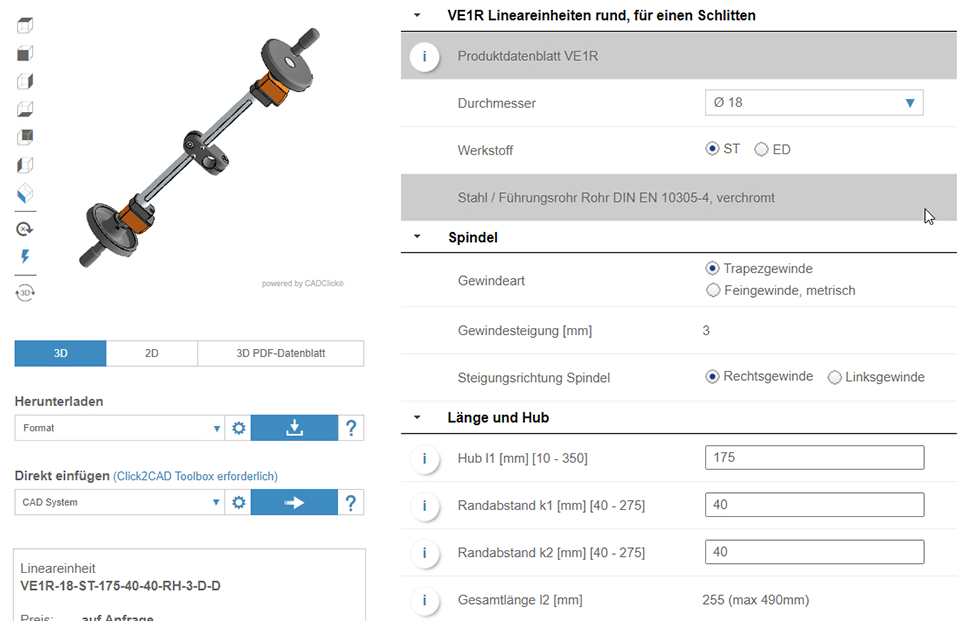The image size is (974, 621).
Task: Select ED Werkstoff radio button
Action: click(761, 150)
